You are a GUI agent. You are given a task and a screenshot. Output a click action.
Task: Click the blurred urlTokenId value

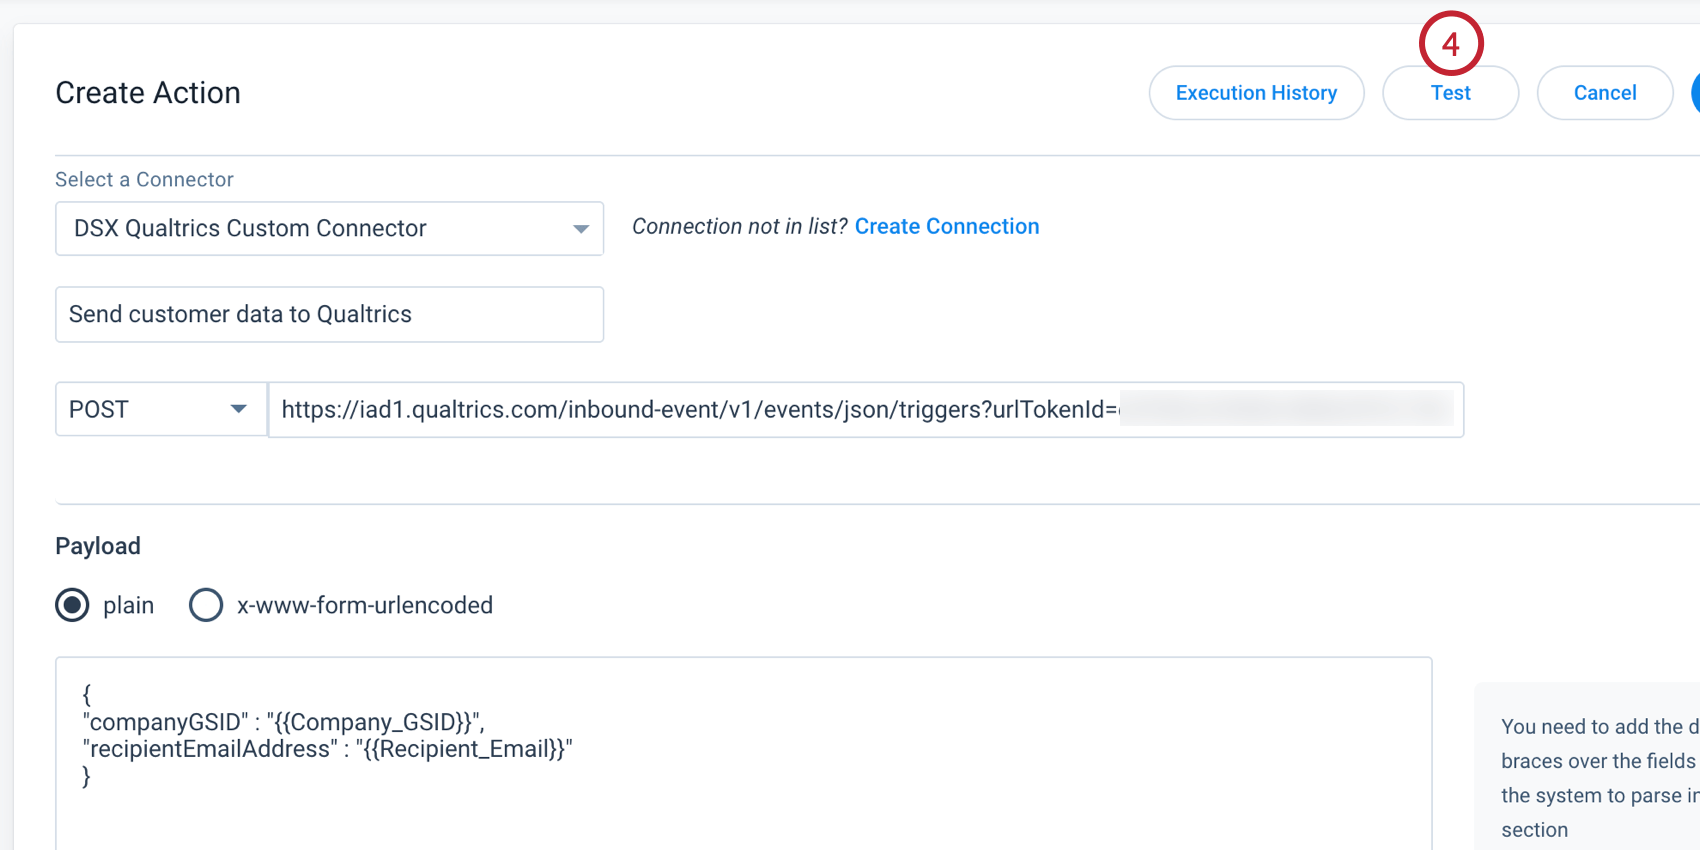pos(1285,409)
